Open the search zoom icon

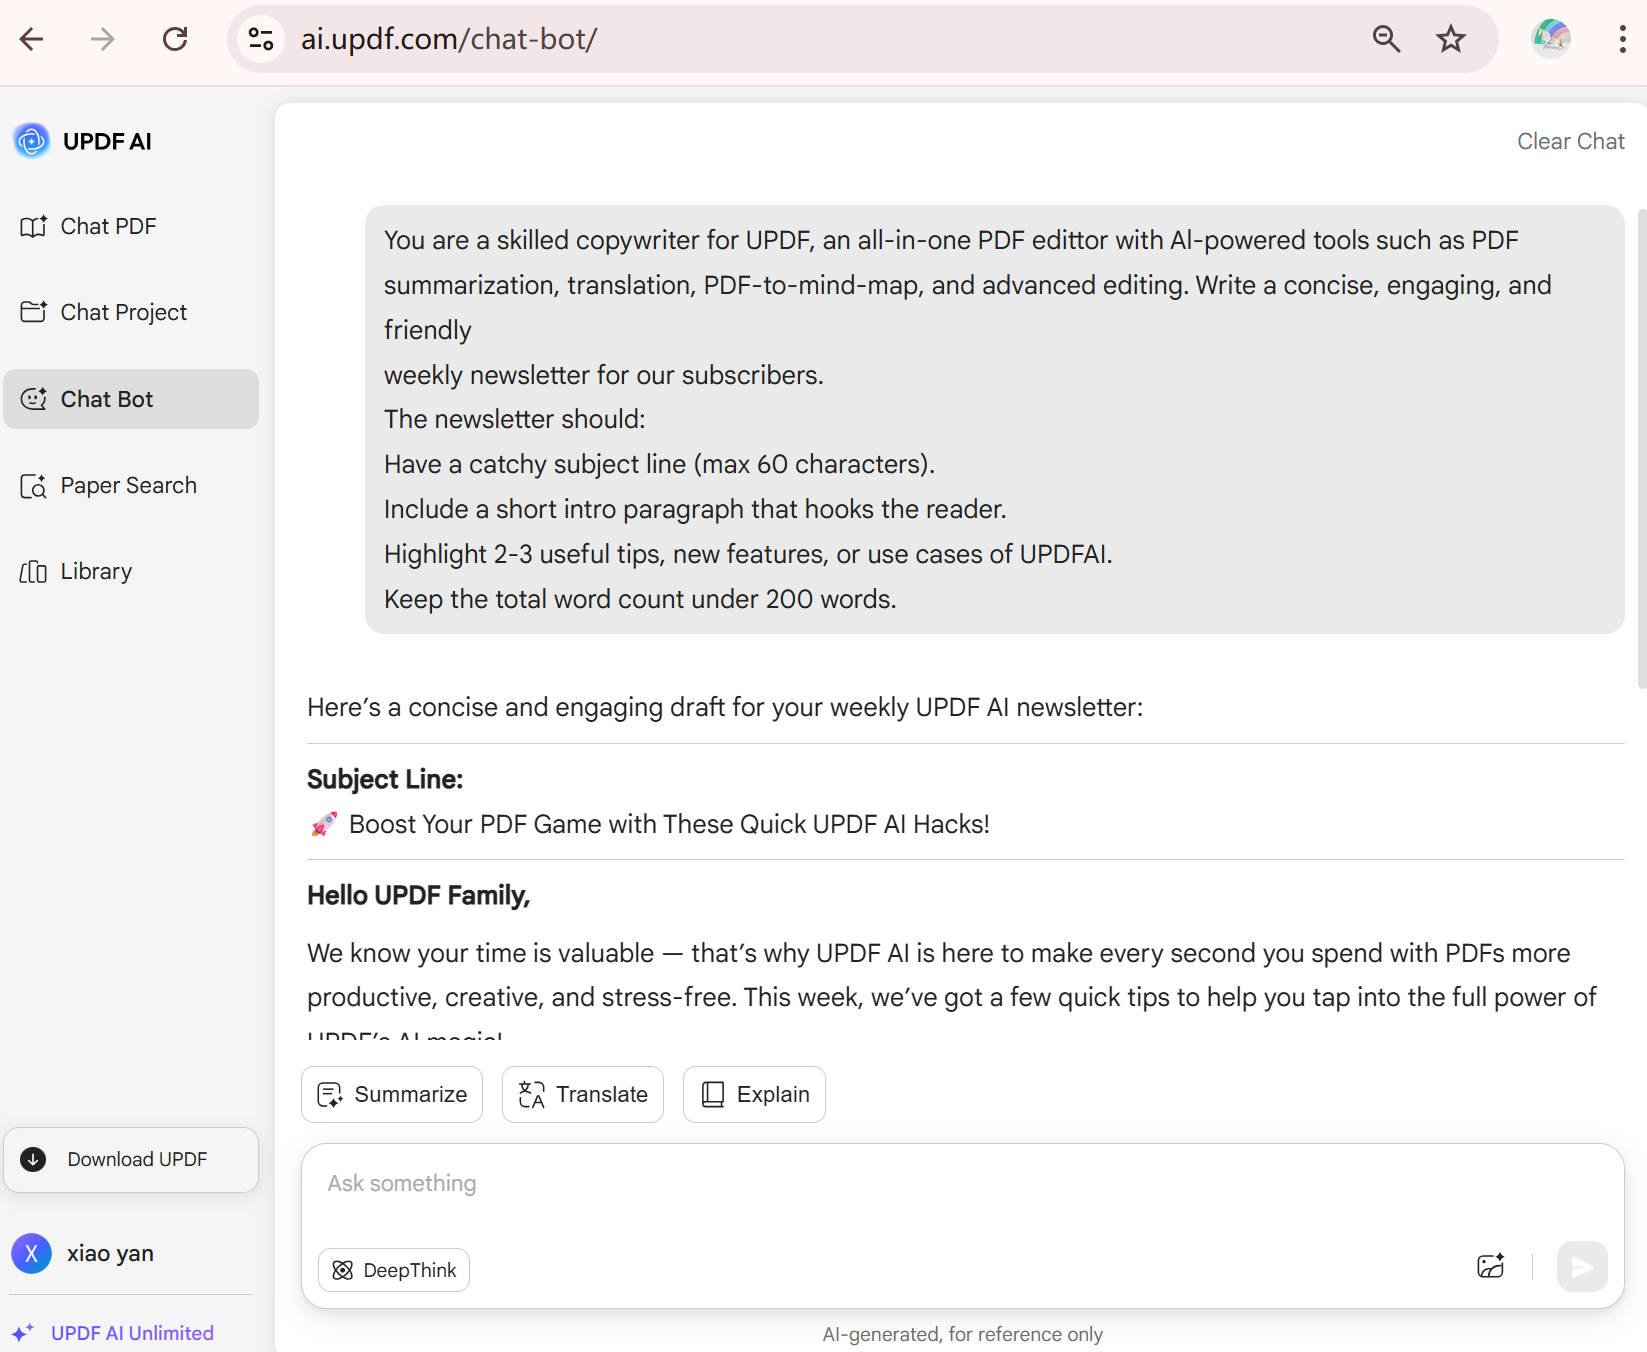pyautogui.click(x=1386, y=39)
